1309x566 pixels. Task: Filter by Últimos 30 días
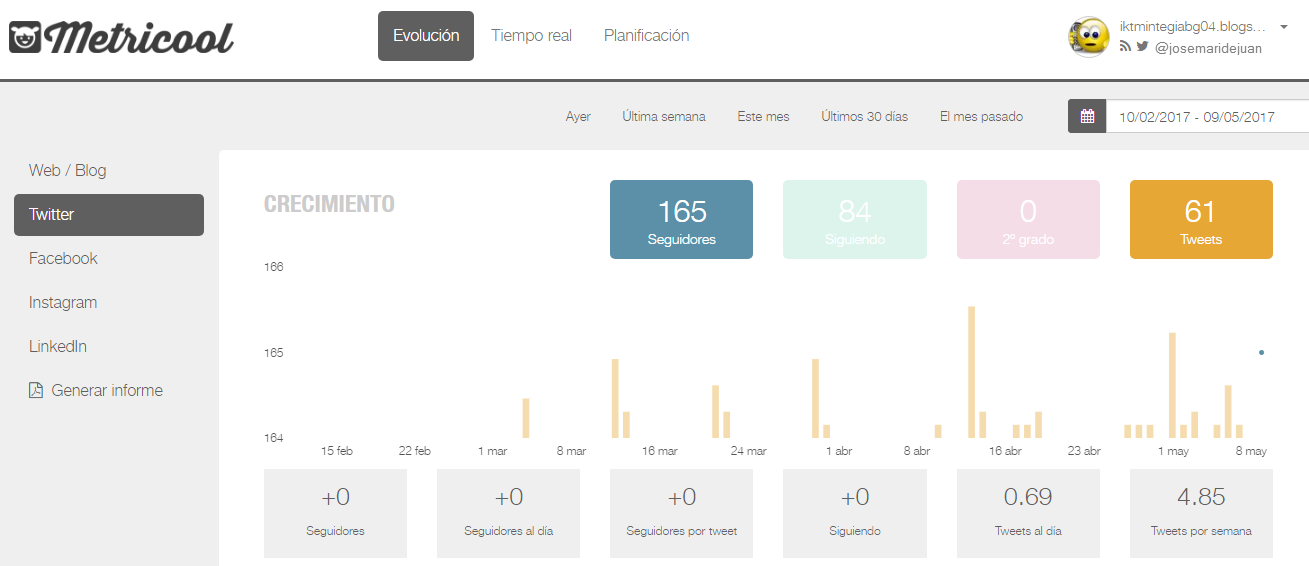(x=865, y=117)
